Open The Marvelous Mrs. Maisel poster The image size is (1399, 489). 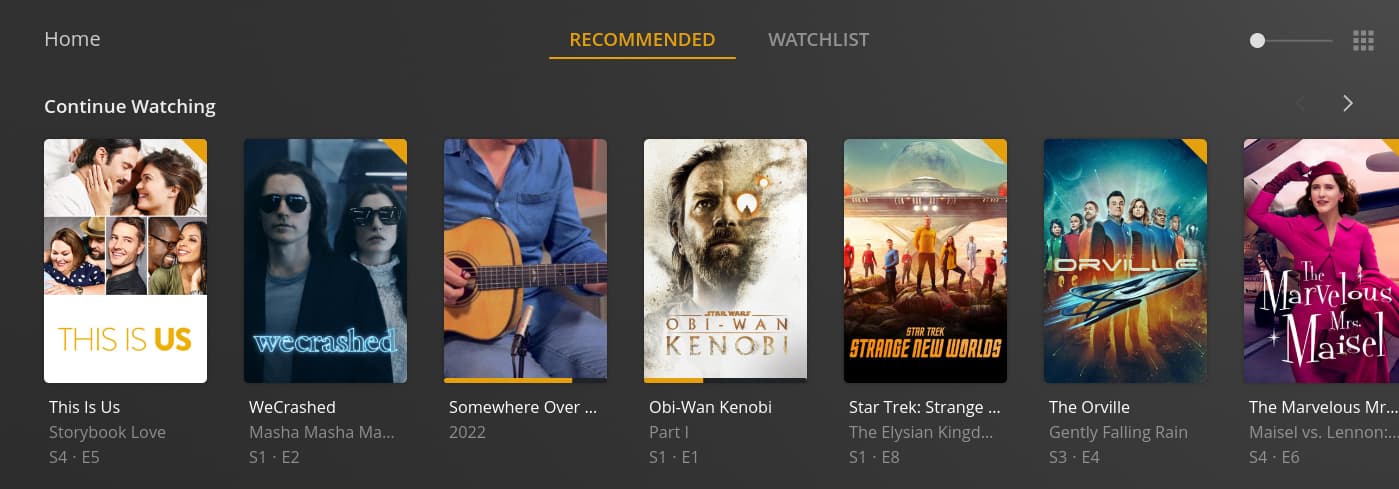(x=1321, y=261)
